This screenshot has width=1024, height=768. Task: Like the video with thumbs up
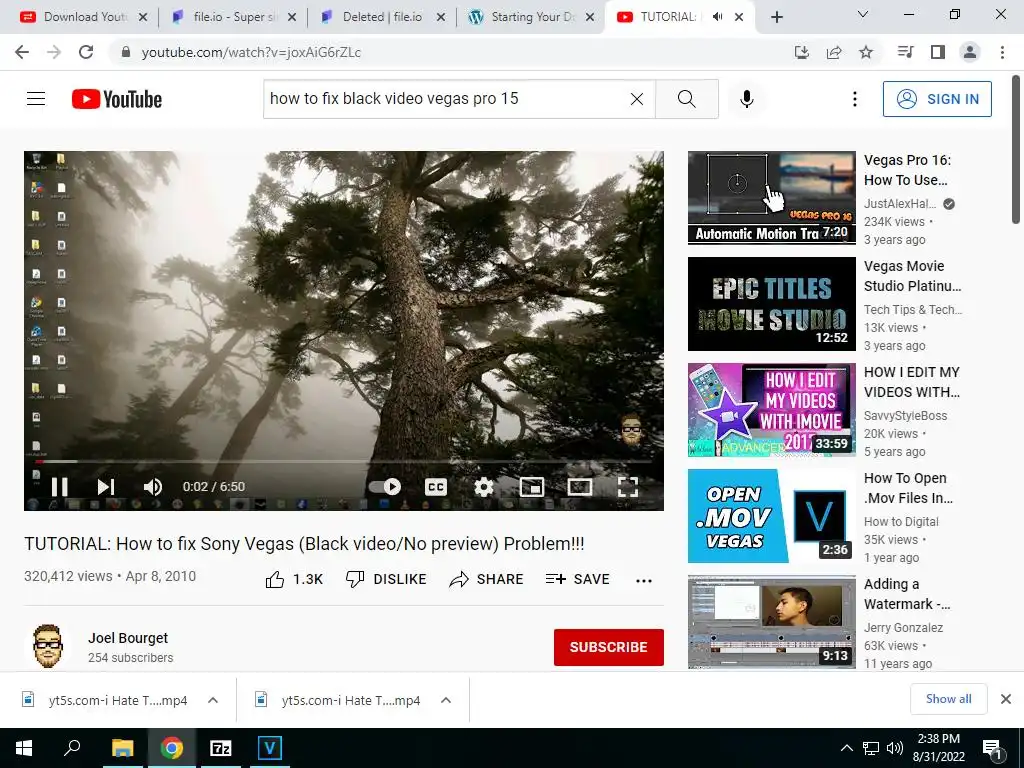(294, 579)
